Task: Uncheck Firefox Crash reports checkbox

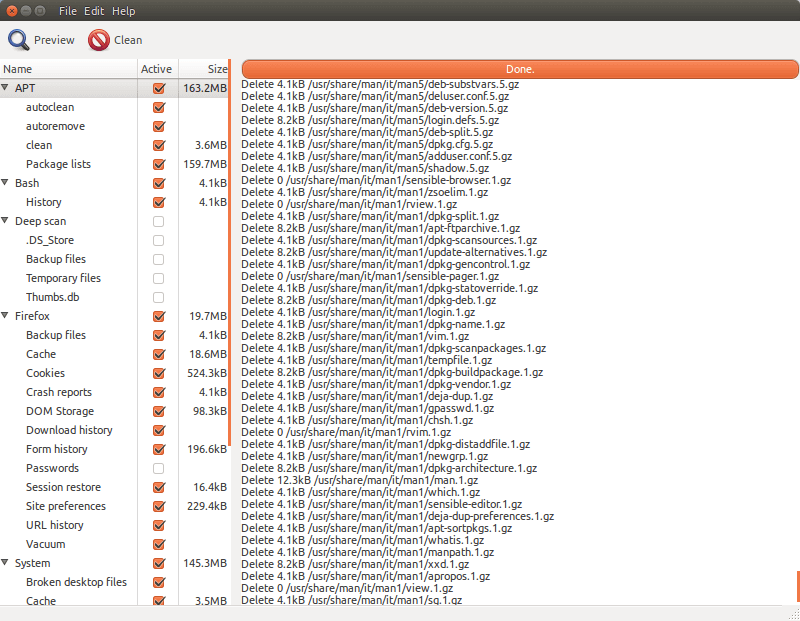Action: pyautogui.click(x=159, y=392)
